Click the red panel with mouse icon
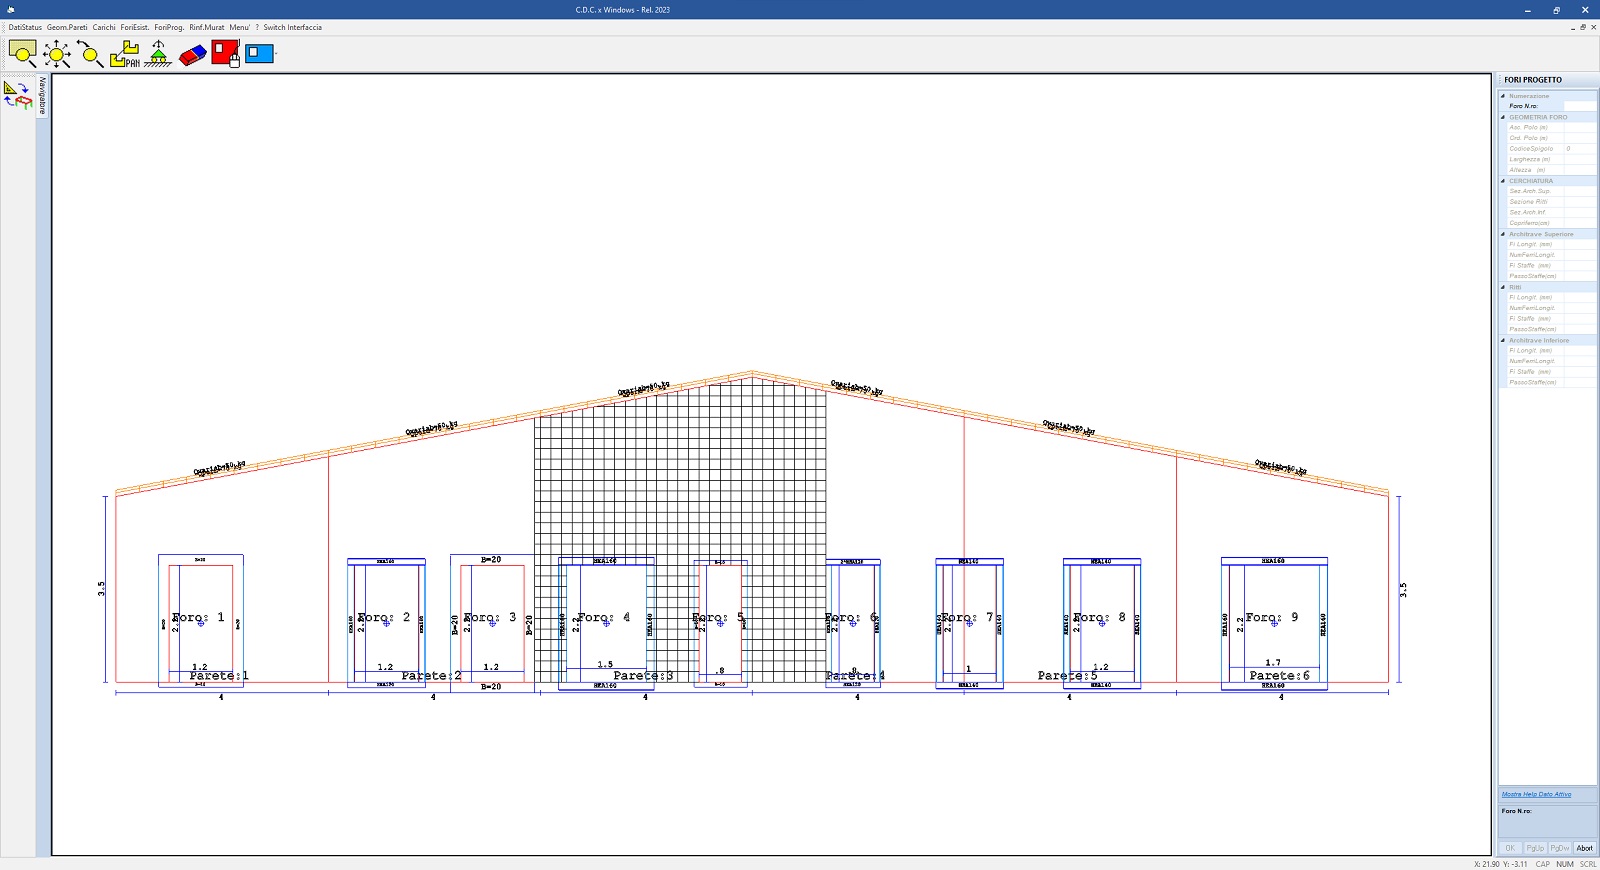 226,53
